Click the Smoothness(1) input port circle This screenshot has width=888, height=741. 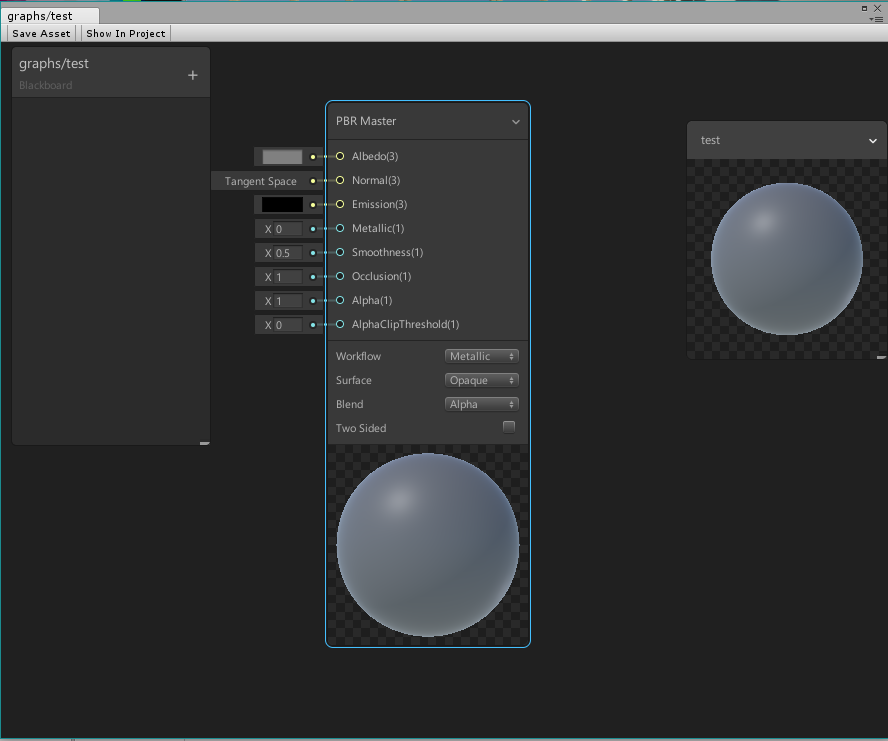tap(340, 252)
